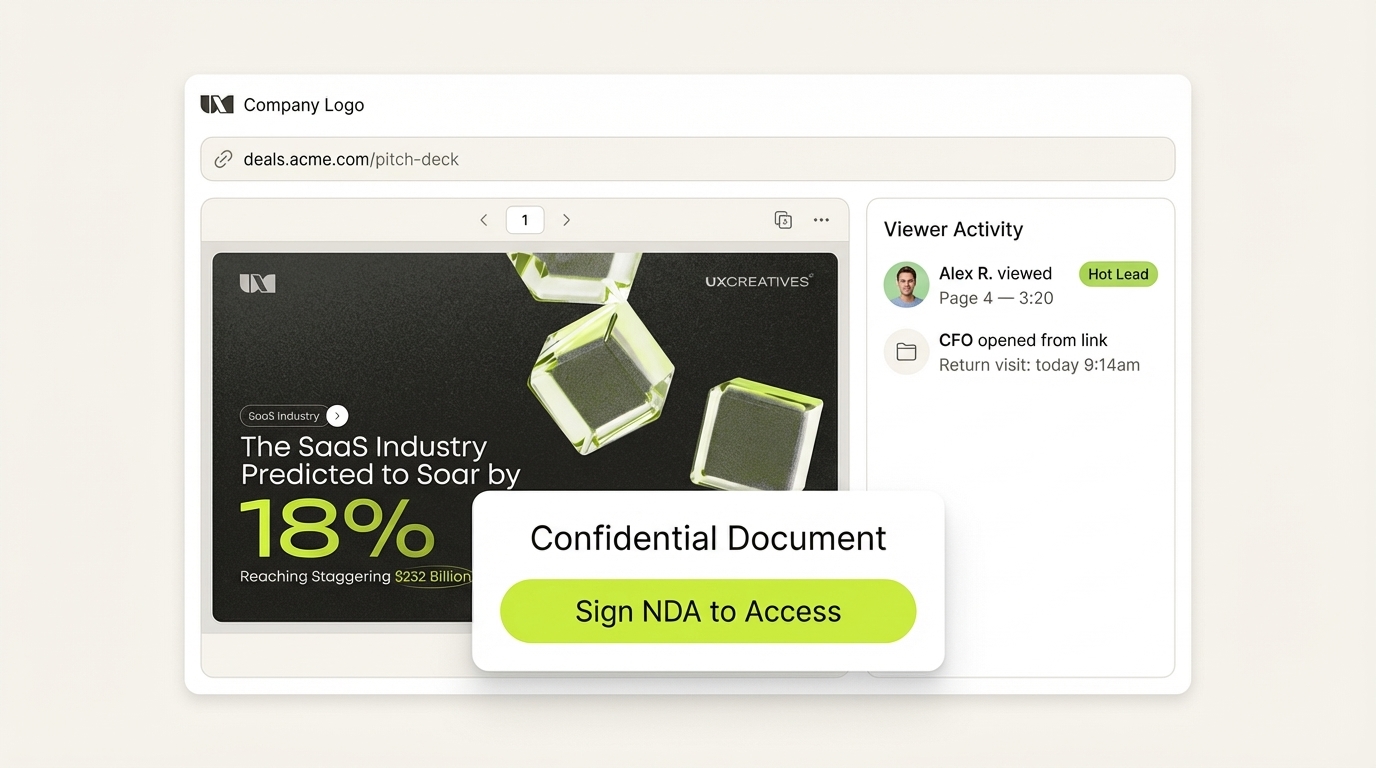The height and width of the screenshot is (768, 1376).
Task: Go back using the left page chevron
Action: pos(483,219)
